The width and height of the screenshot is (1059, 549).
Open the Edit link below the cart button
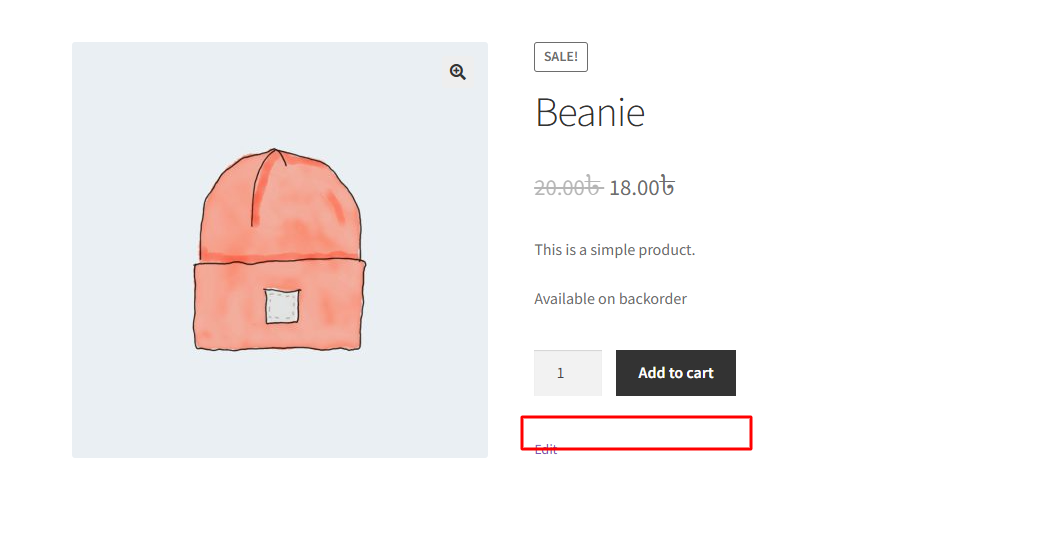click(x=546, y=450)
